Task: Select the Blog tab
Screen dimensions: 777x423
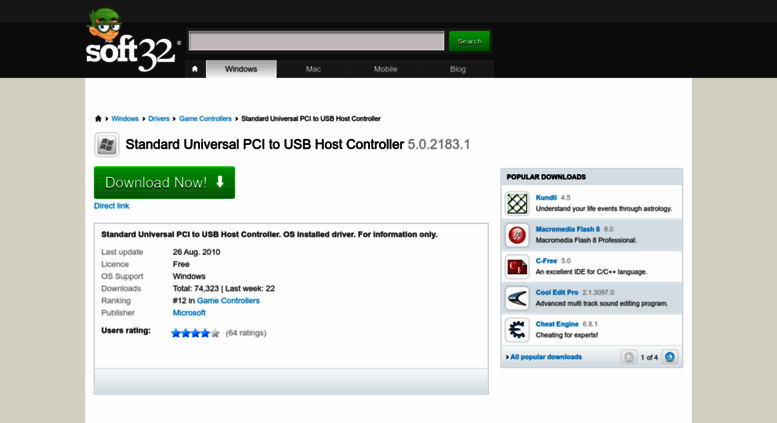Action: (458, 69)
